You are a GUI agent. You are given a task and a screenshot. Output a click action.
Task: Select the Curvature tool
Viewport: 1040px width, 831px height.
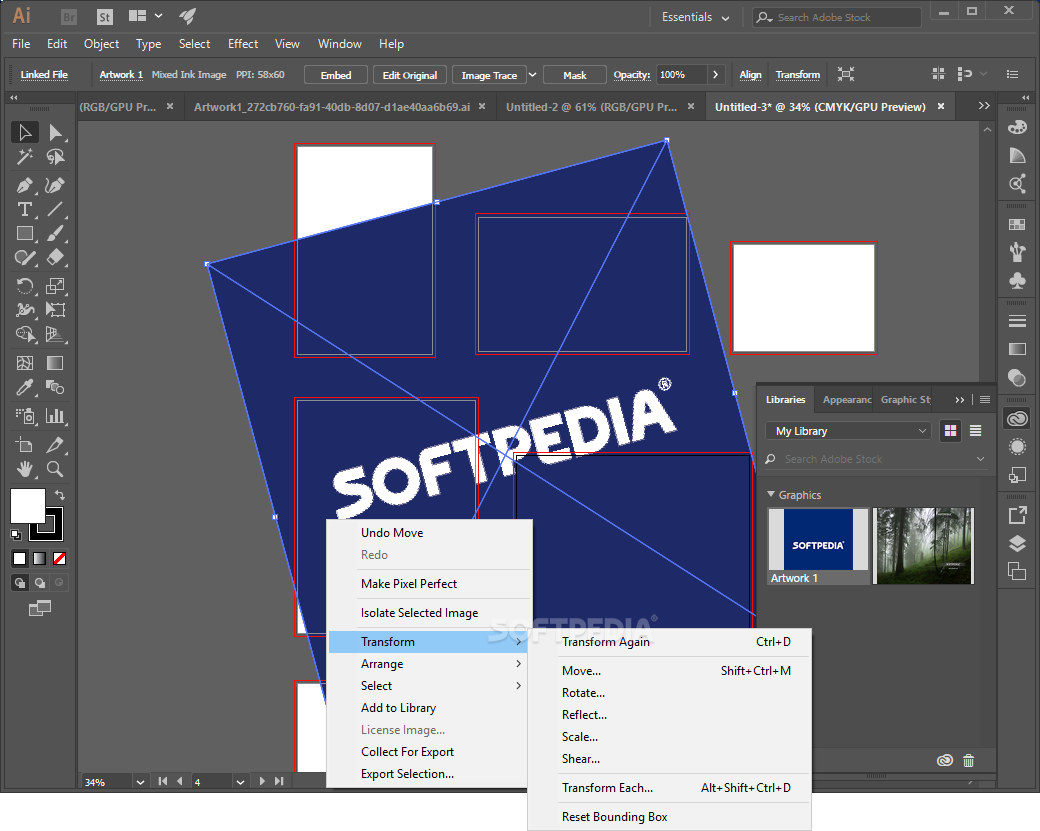point(55,185)
